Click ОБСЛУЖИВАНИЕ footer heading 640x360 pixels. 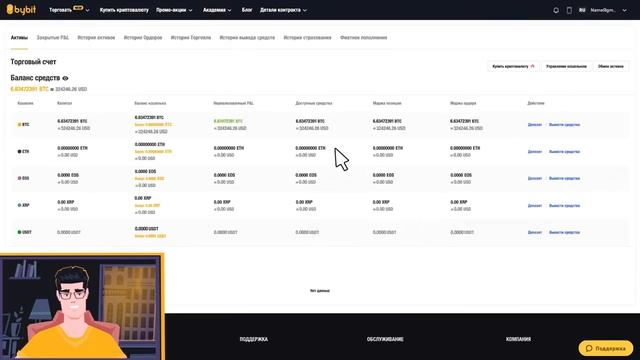coord(385,339)
